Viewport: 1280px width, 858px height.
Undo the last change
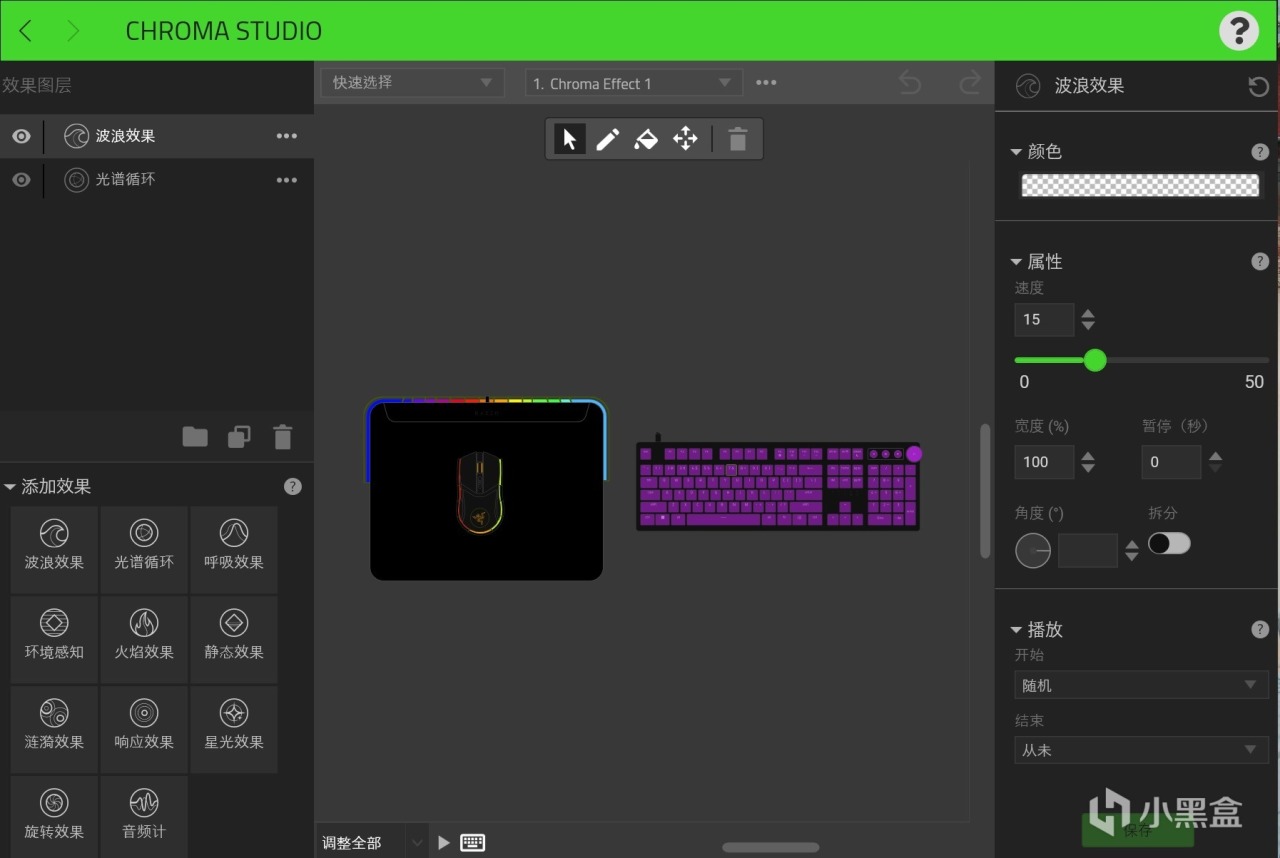click(909, 83)
